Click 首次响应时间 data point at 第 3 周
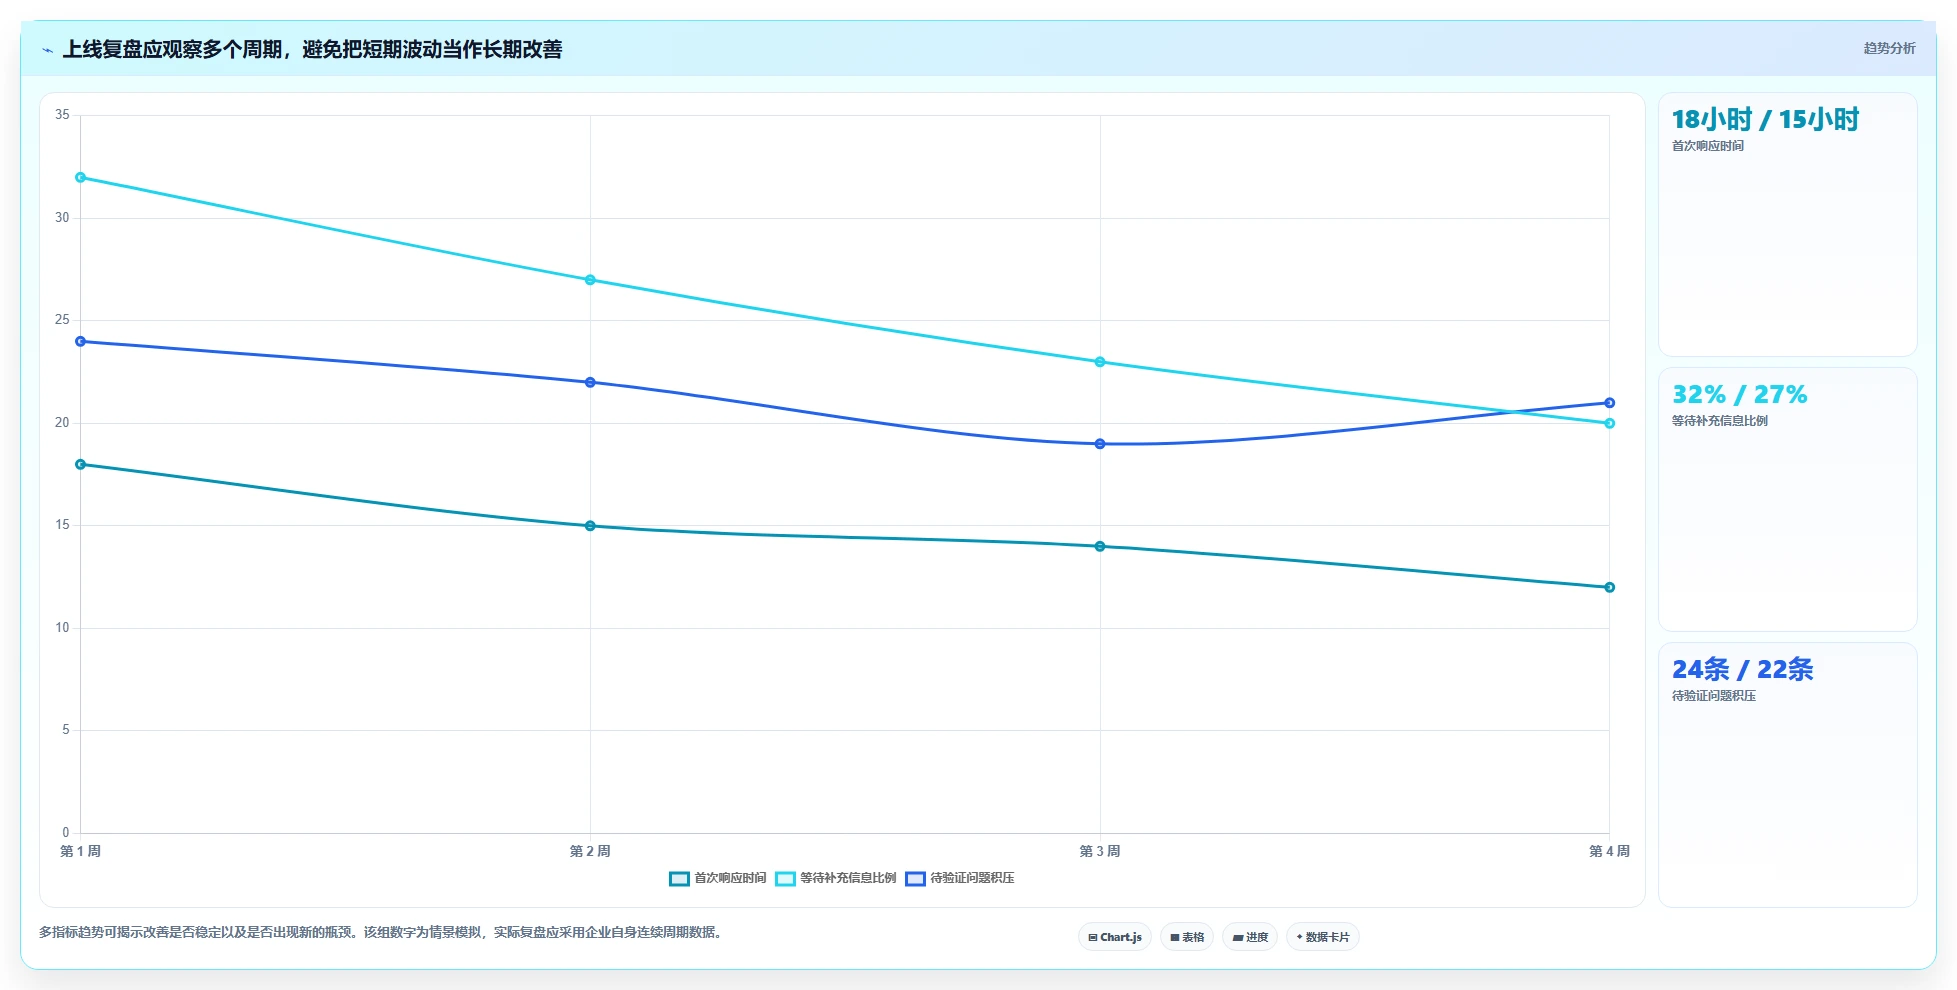The height and width of the screenshot is (990, 1957). click(1100, 547)
